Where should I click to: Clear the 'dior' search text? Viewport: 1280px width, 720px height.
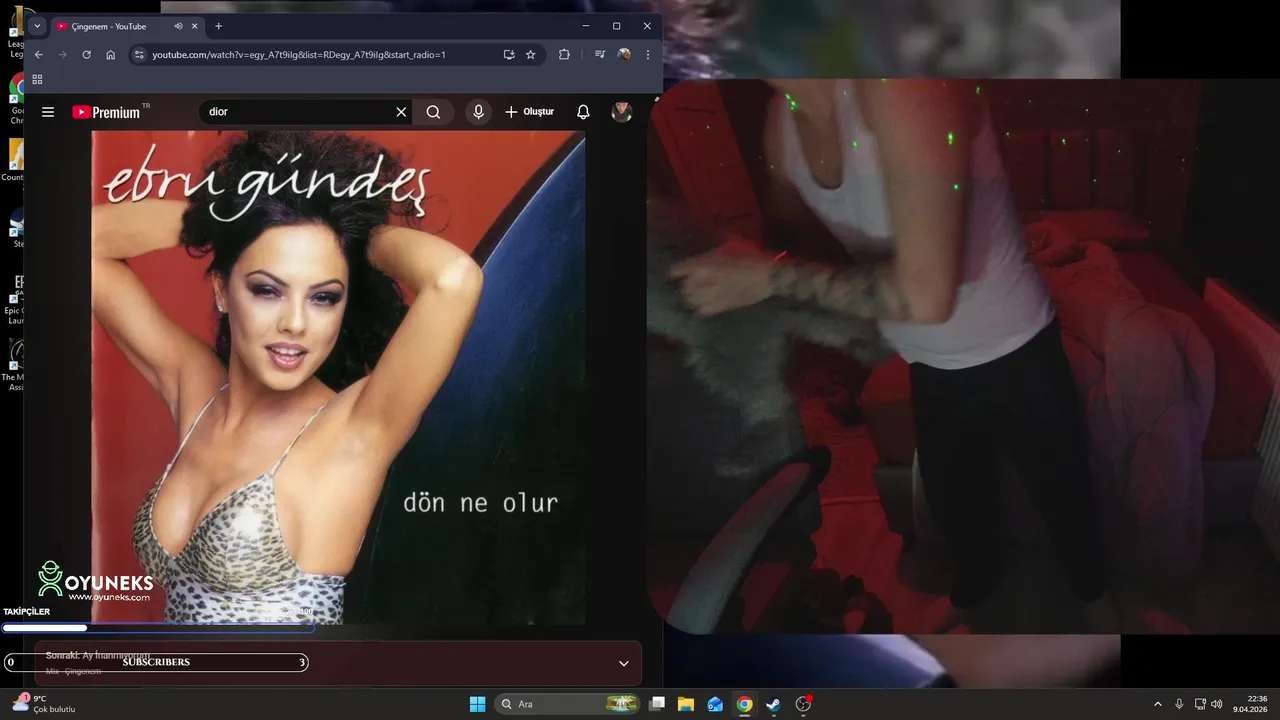coord(401,112)
